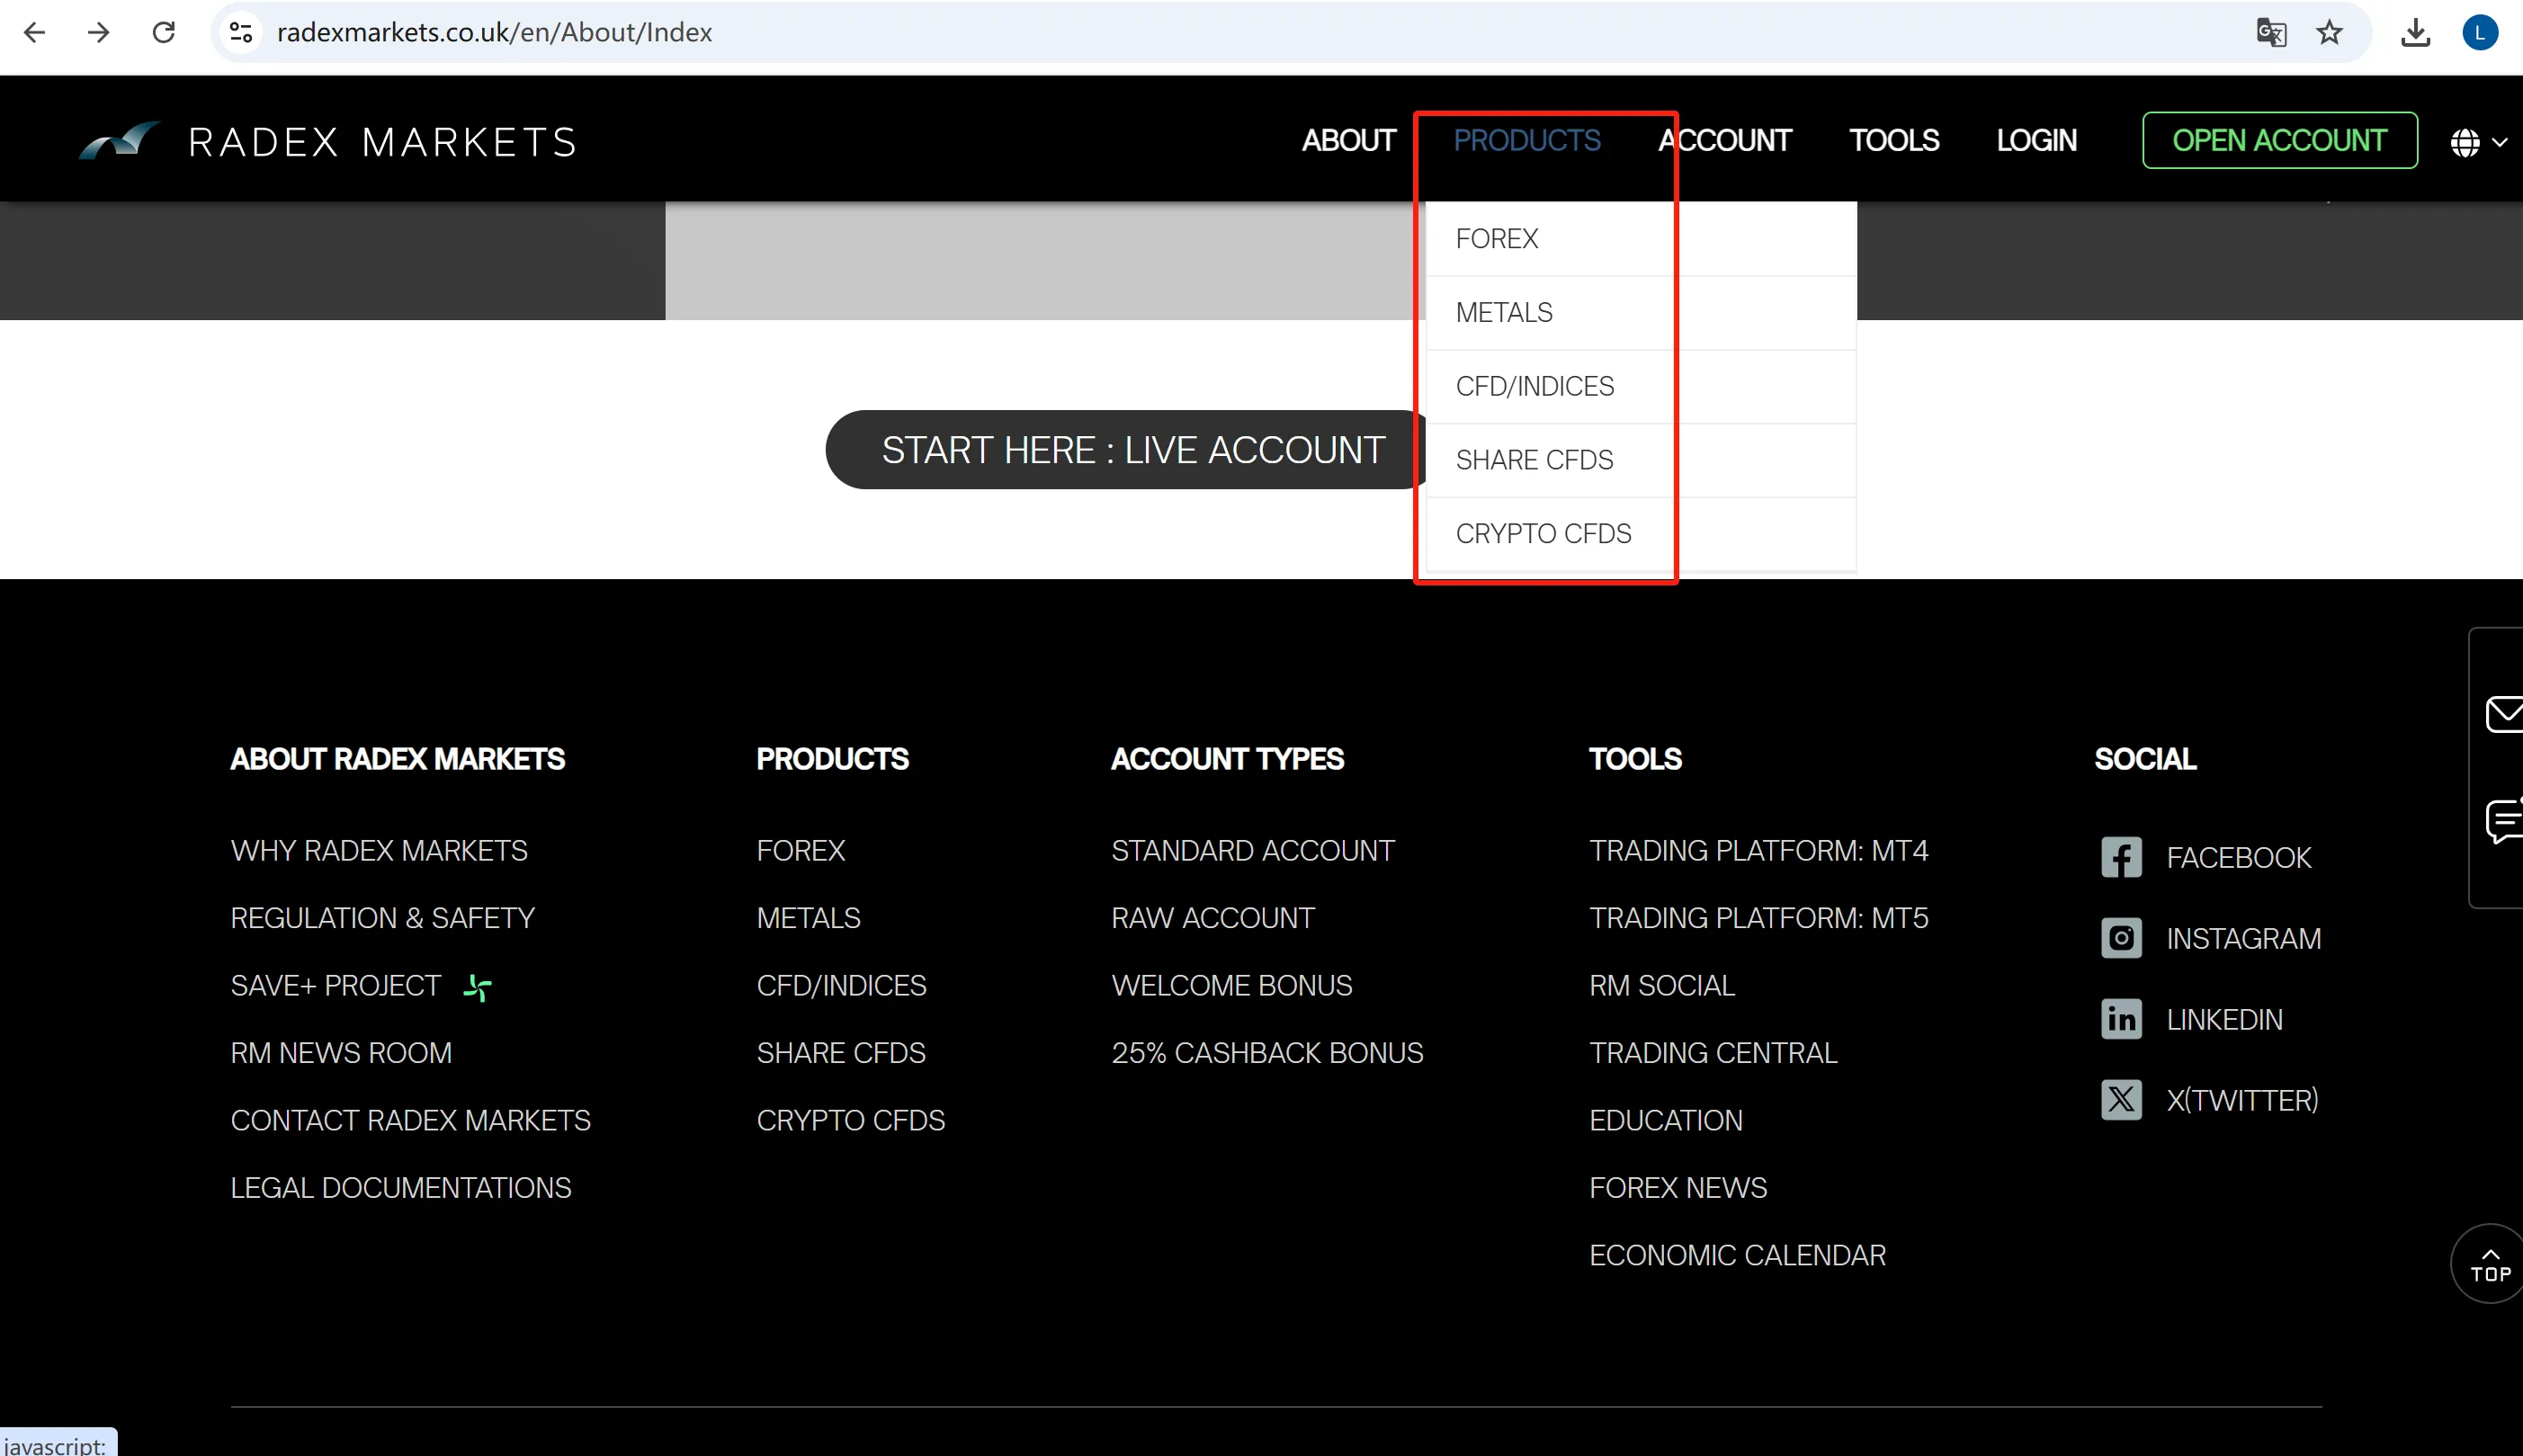Click the Radex Markets logo
The height and width of the screenshot is (1456, 2523).
pos(328,141)
